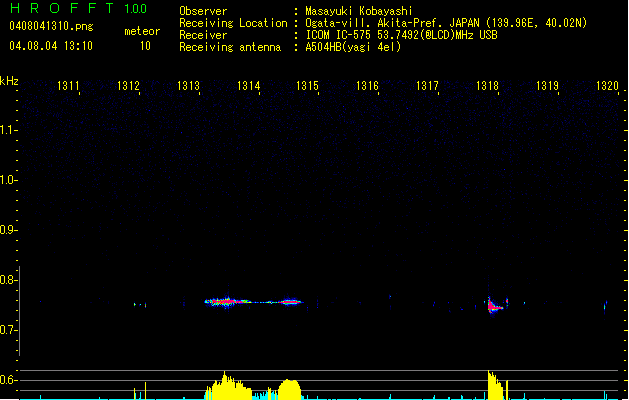Click the small echo near 1320

605,307
